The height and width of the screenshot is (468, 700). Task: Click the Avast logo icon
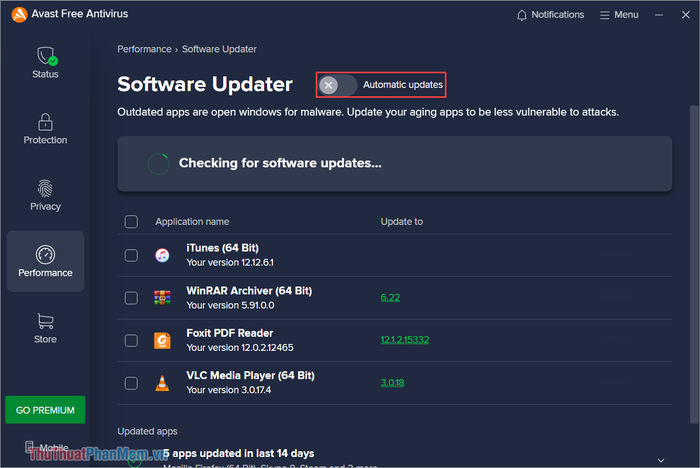click(x=19, y=14)
